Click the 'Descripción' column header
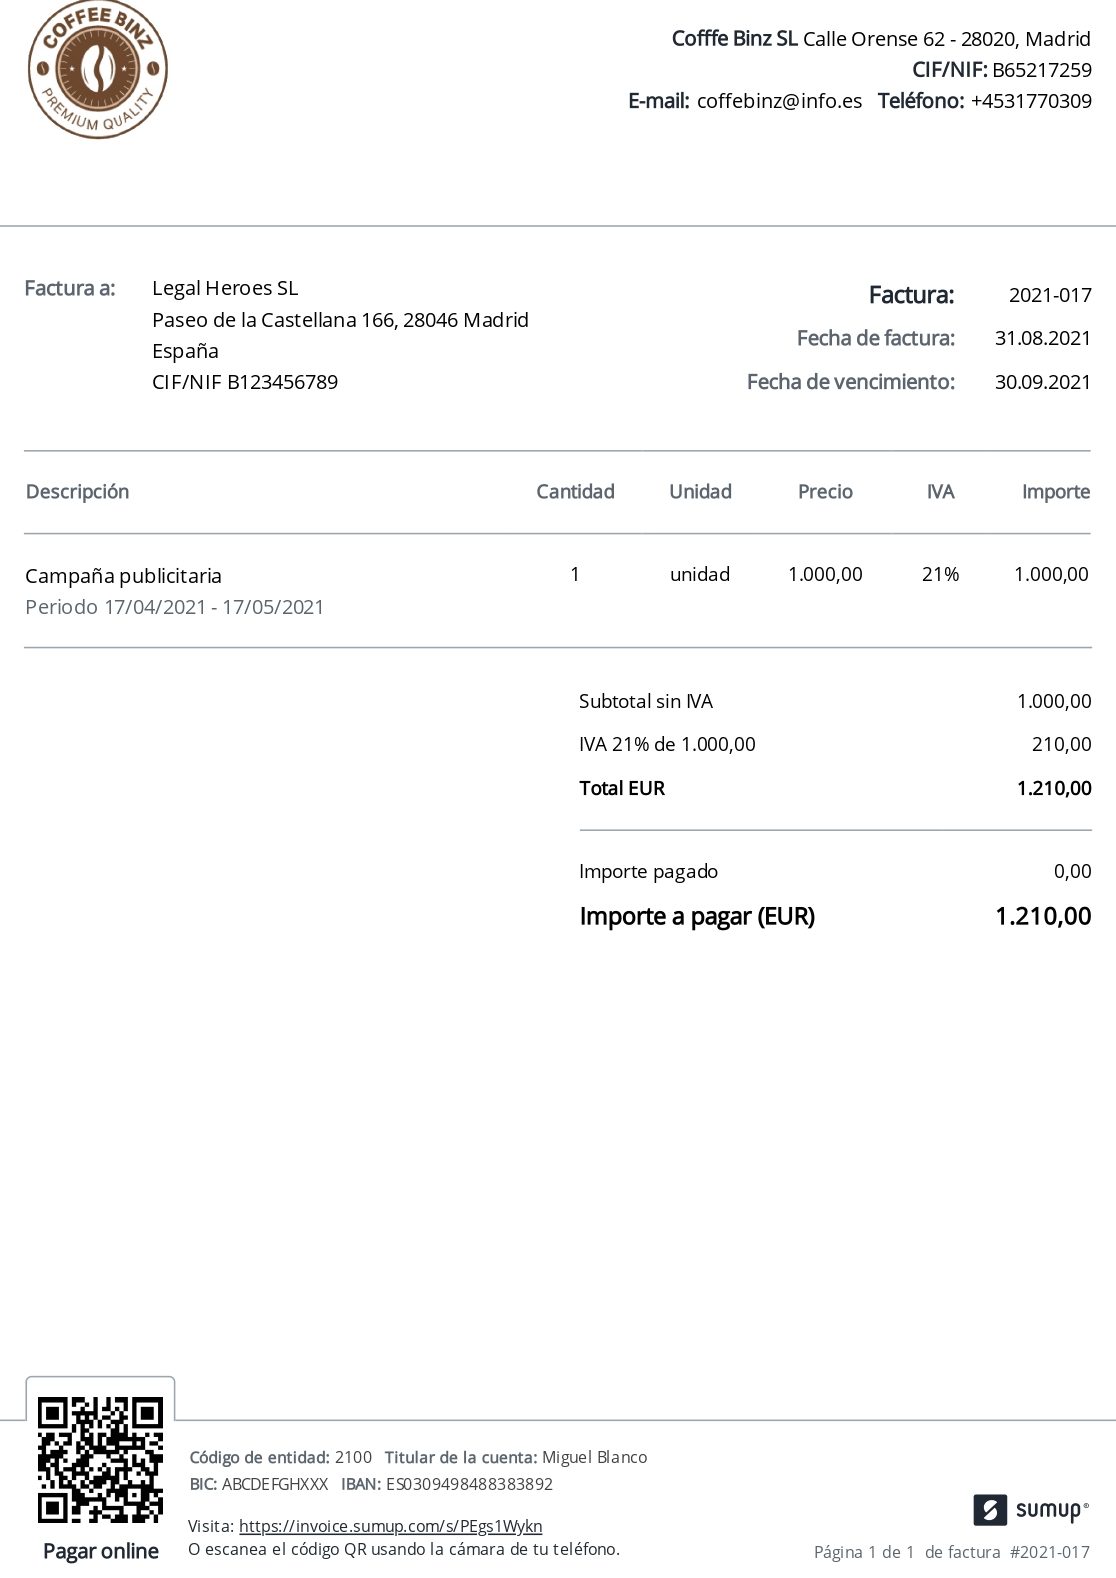The width and height of the screenshot is (1116, 1578). (78, 492)
